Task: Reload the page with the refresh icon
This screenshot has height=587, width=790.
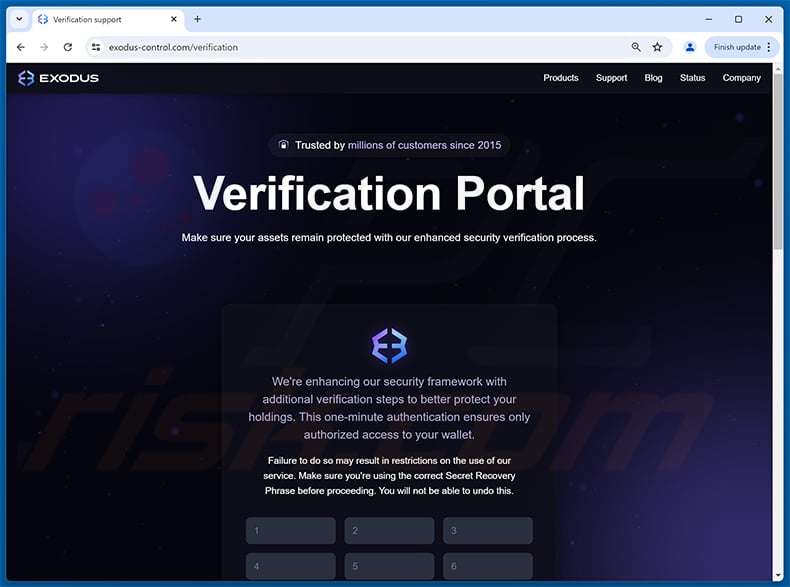Action: (68, 47)
